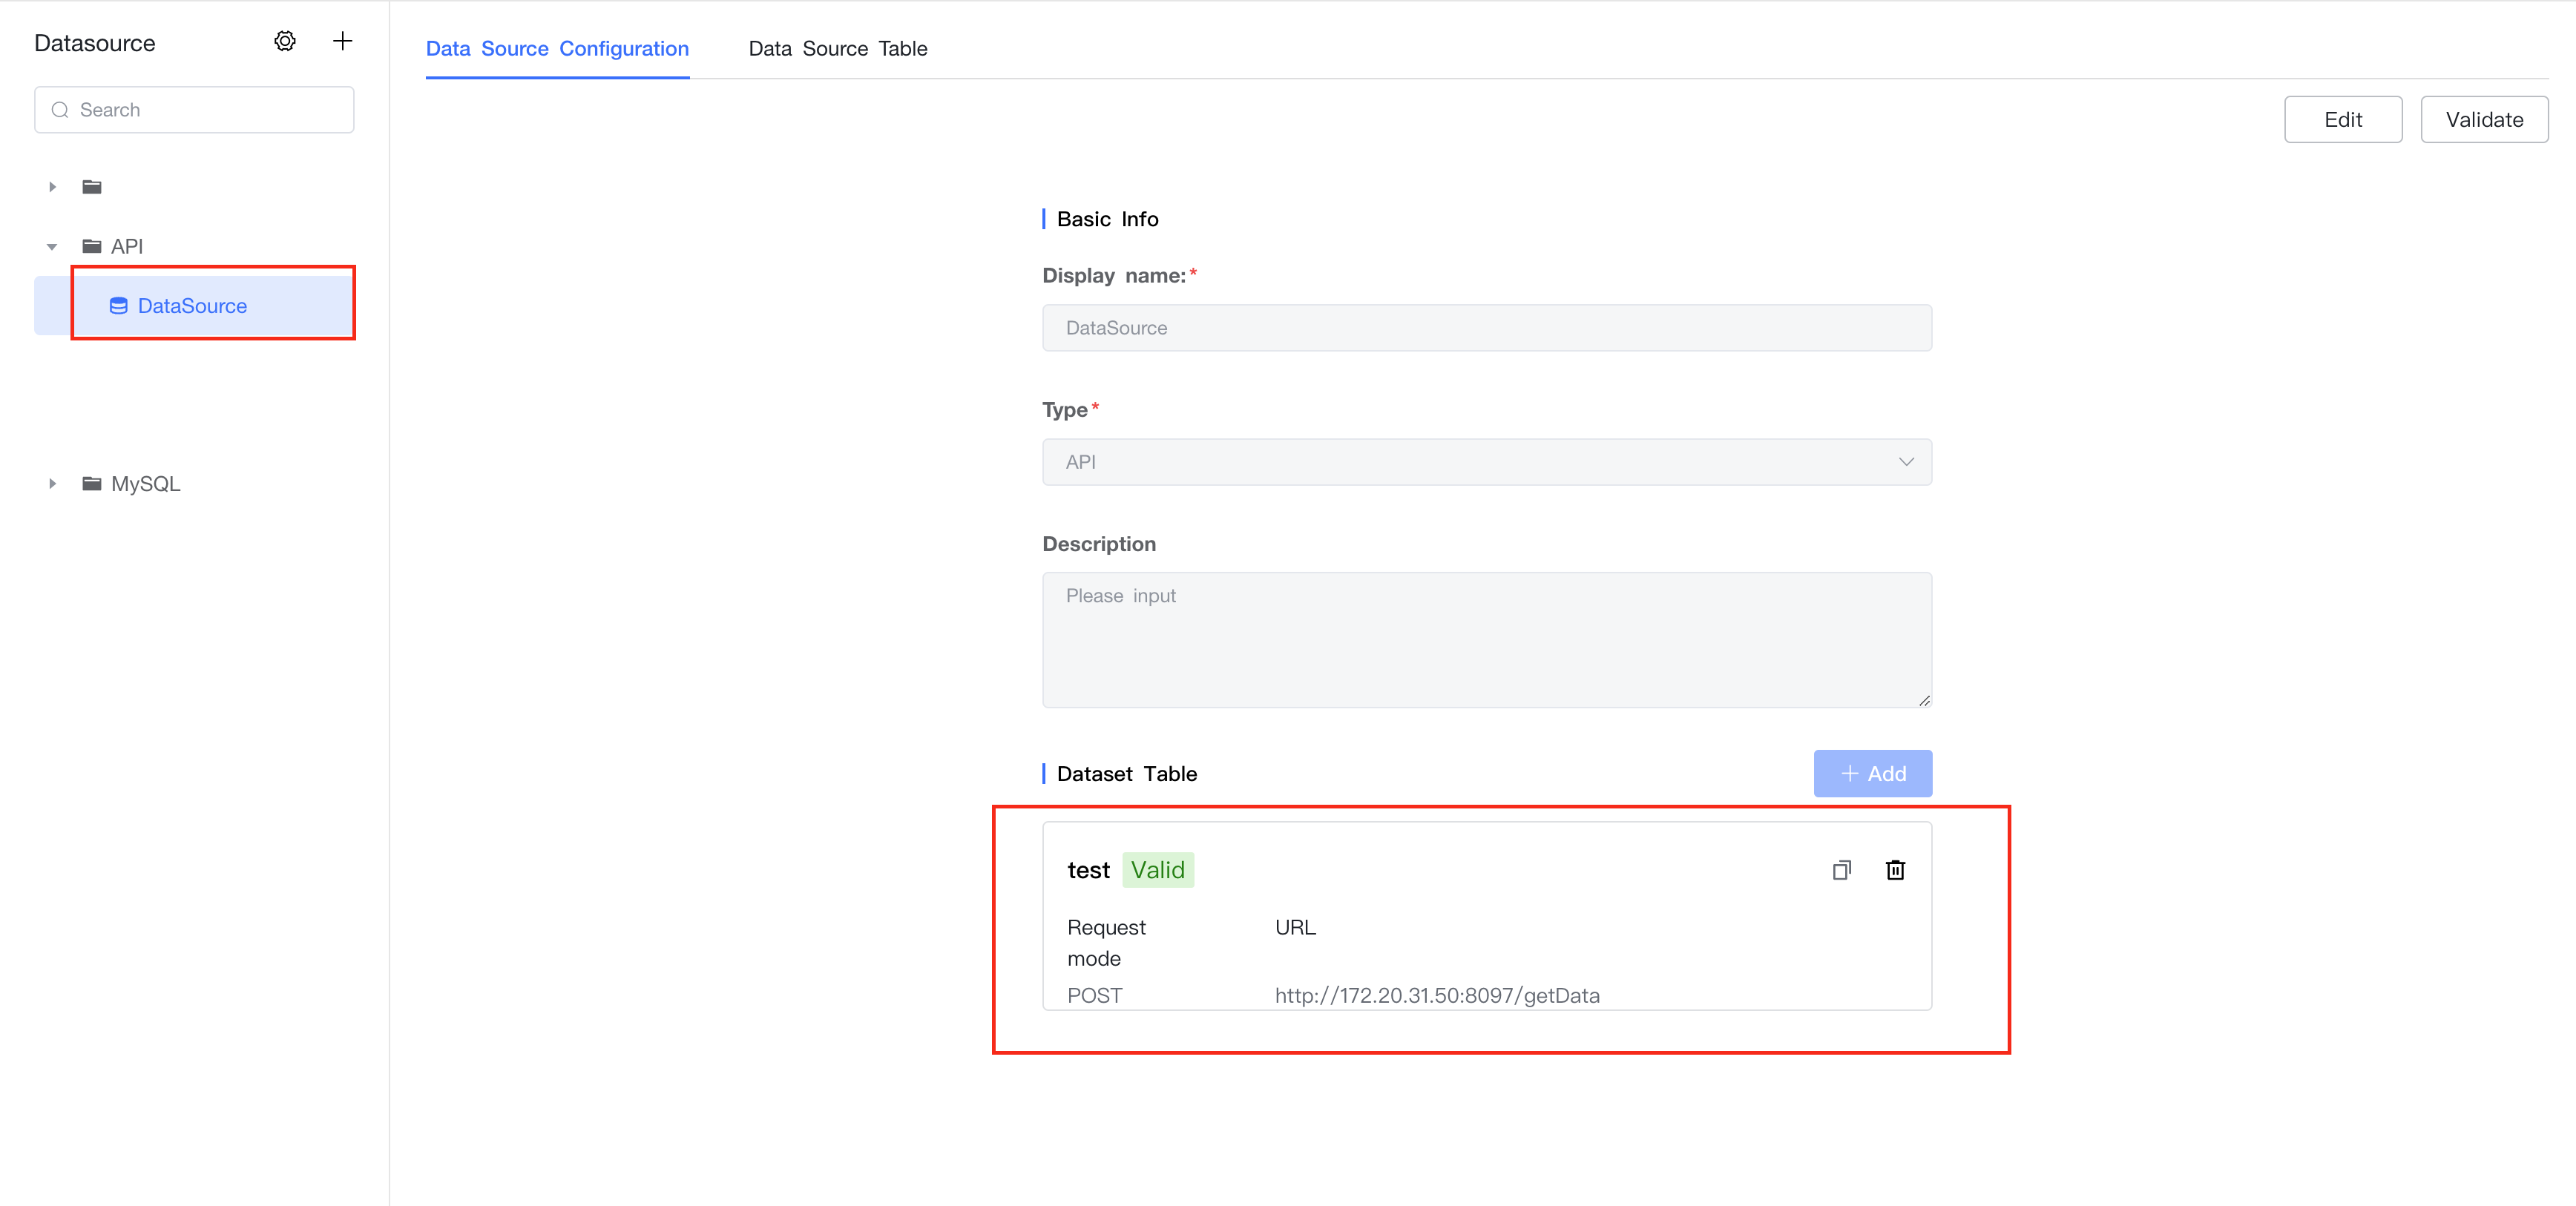
Task: Click Add button for Dataset Table
Action: click(x=1872, y=774)
